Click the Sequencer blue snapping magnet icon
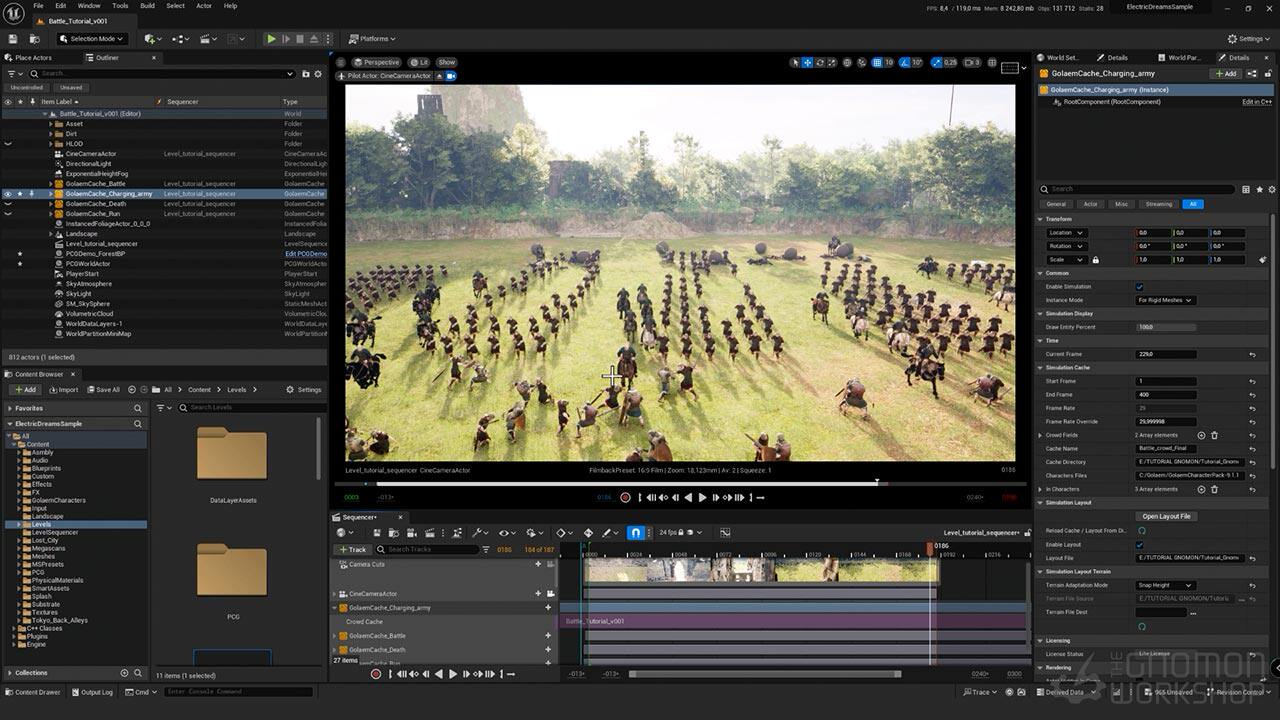The width and height of the screenshot is (1280, 720). coord(636,533)
